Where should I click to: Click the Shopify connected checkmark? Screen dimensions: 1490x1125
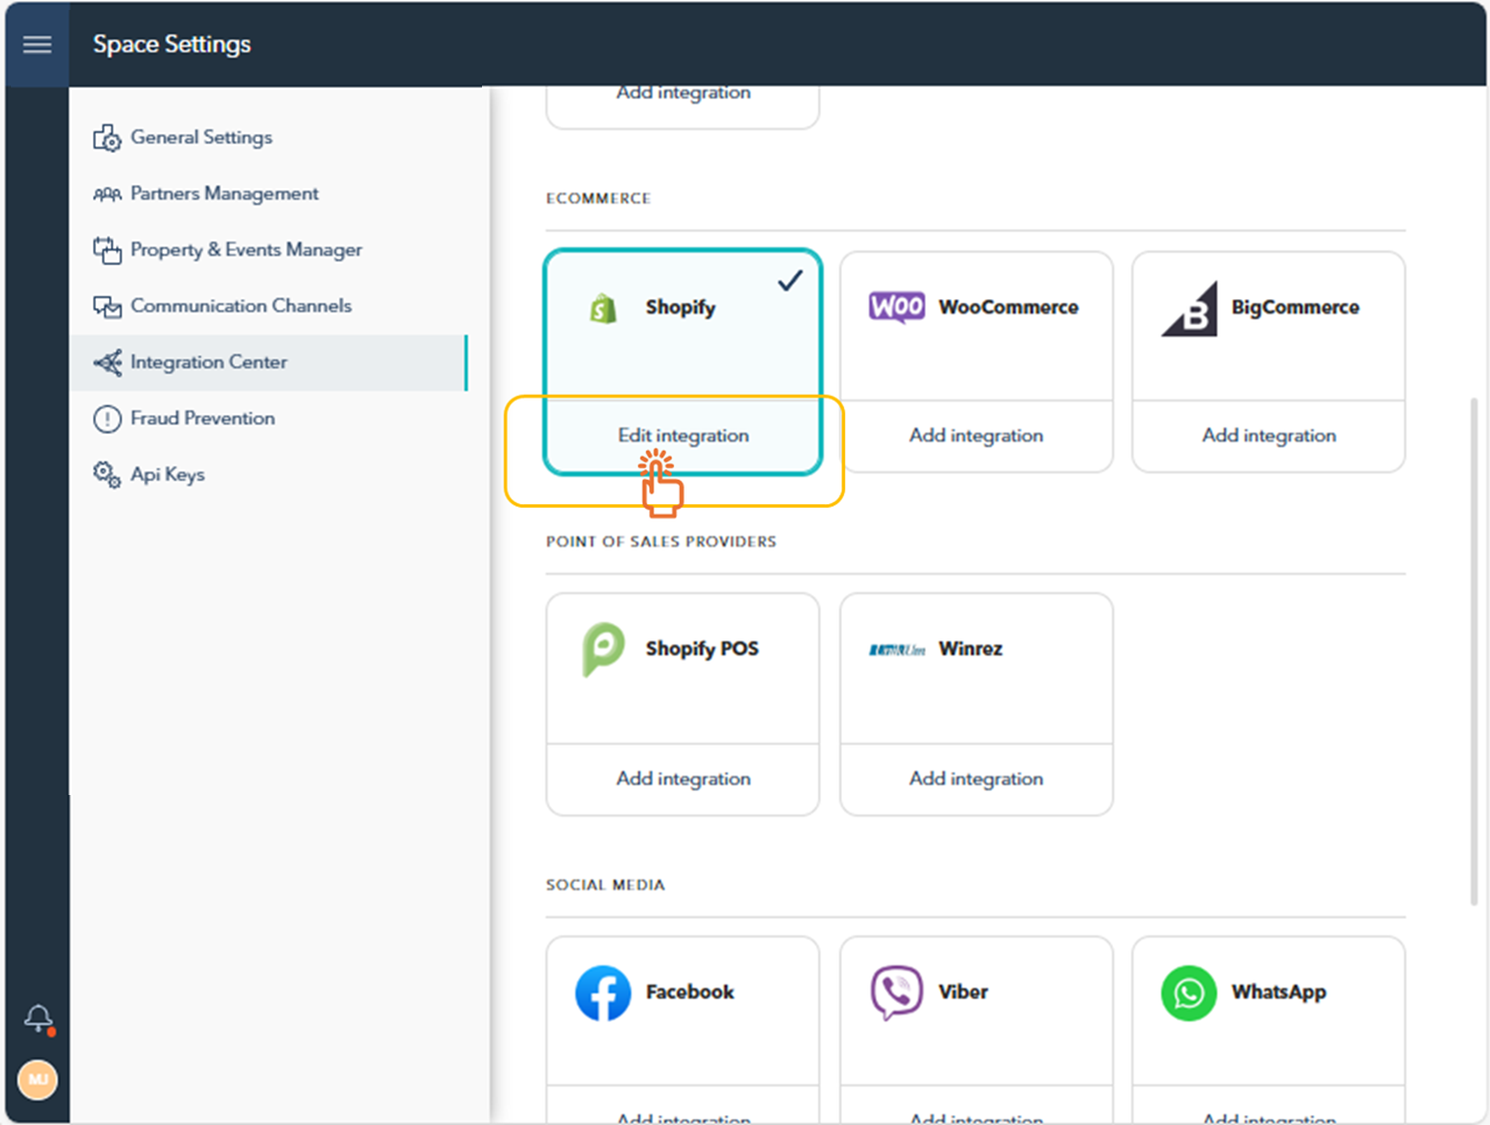(790, 281)
